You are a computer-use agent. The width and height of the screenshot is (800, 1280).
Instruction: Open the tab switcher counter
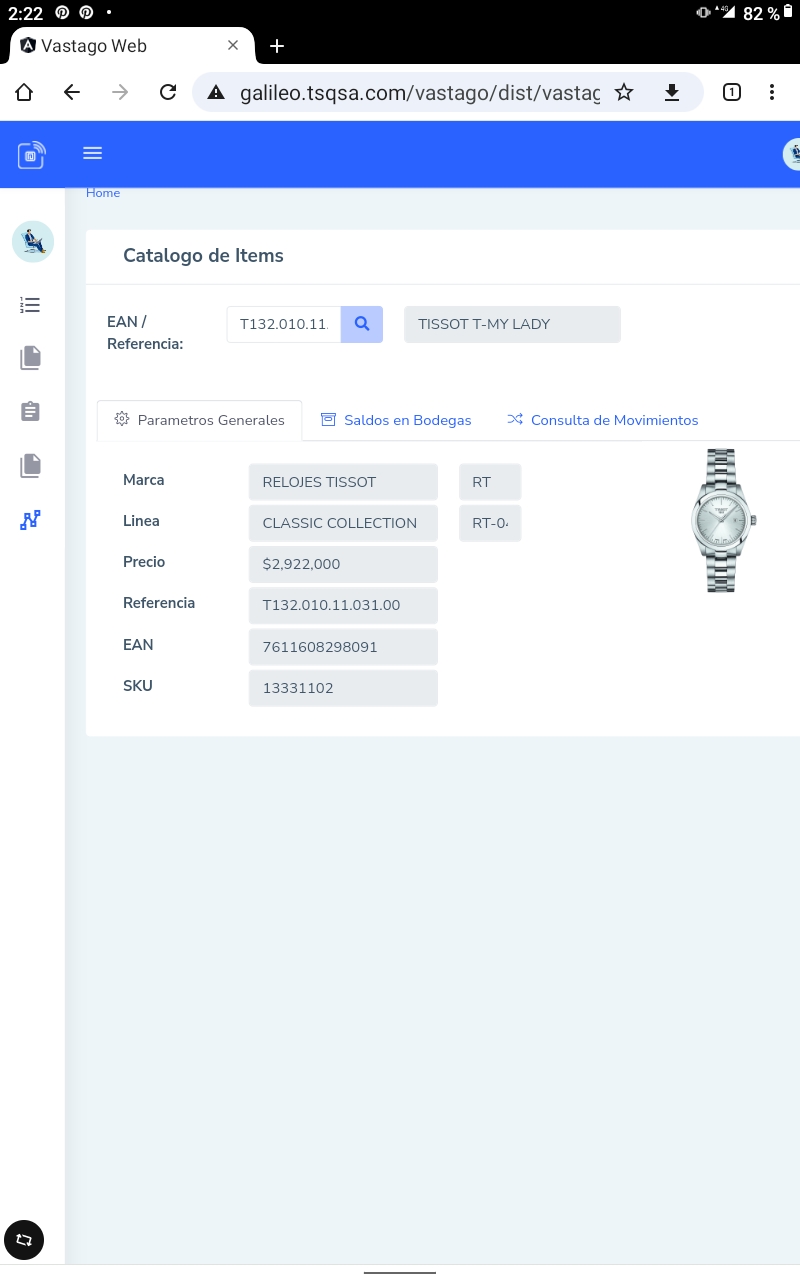pyautogui.click(x=731, y=93)
